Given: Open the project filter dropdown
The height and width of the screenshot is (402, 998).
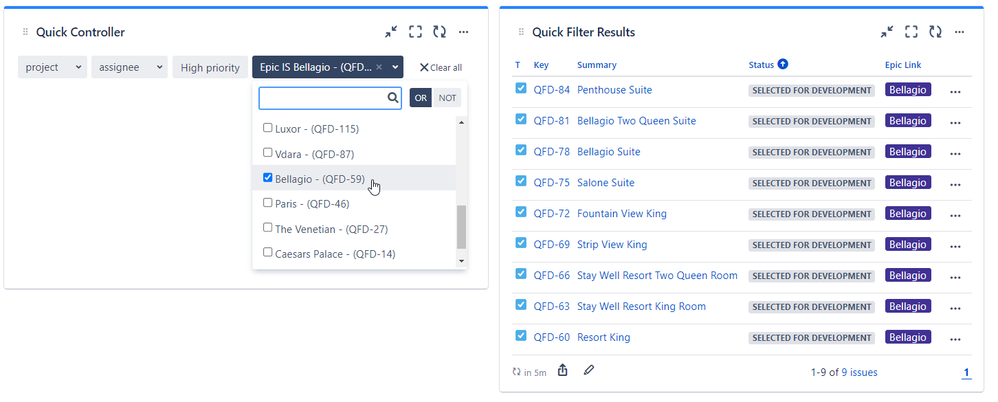Looking at the screenshot, I should tap(52, 67).
